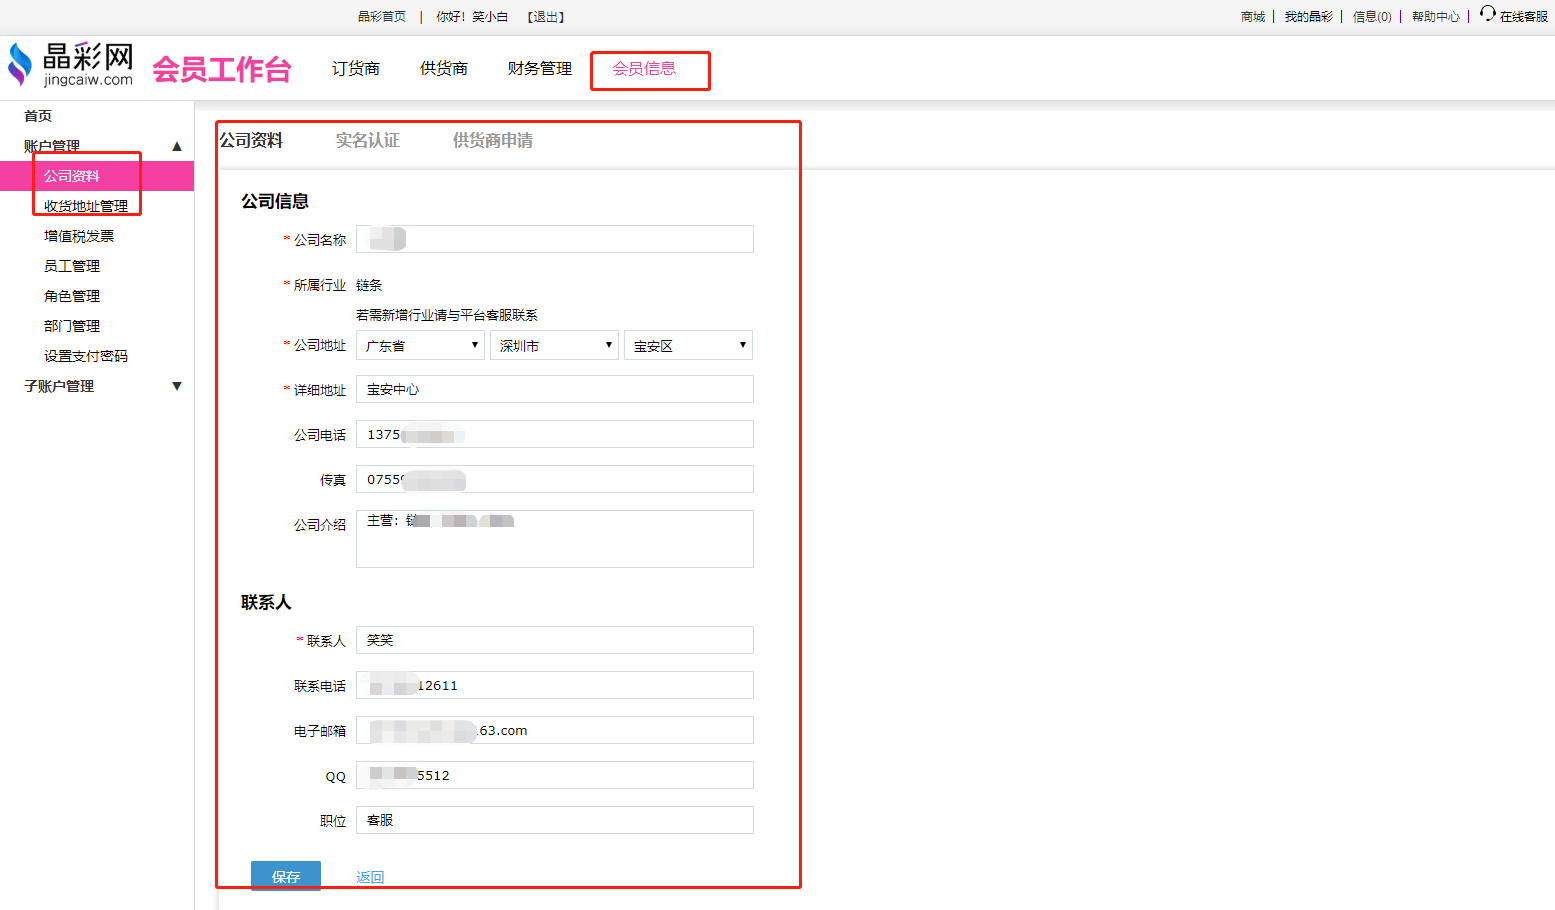The image size is (1555, 910).
Task: Click the 返回 link
Action: click(x=370, y=877)
